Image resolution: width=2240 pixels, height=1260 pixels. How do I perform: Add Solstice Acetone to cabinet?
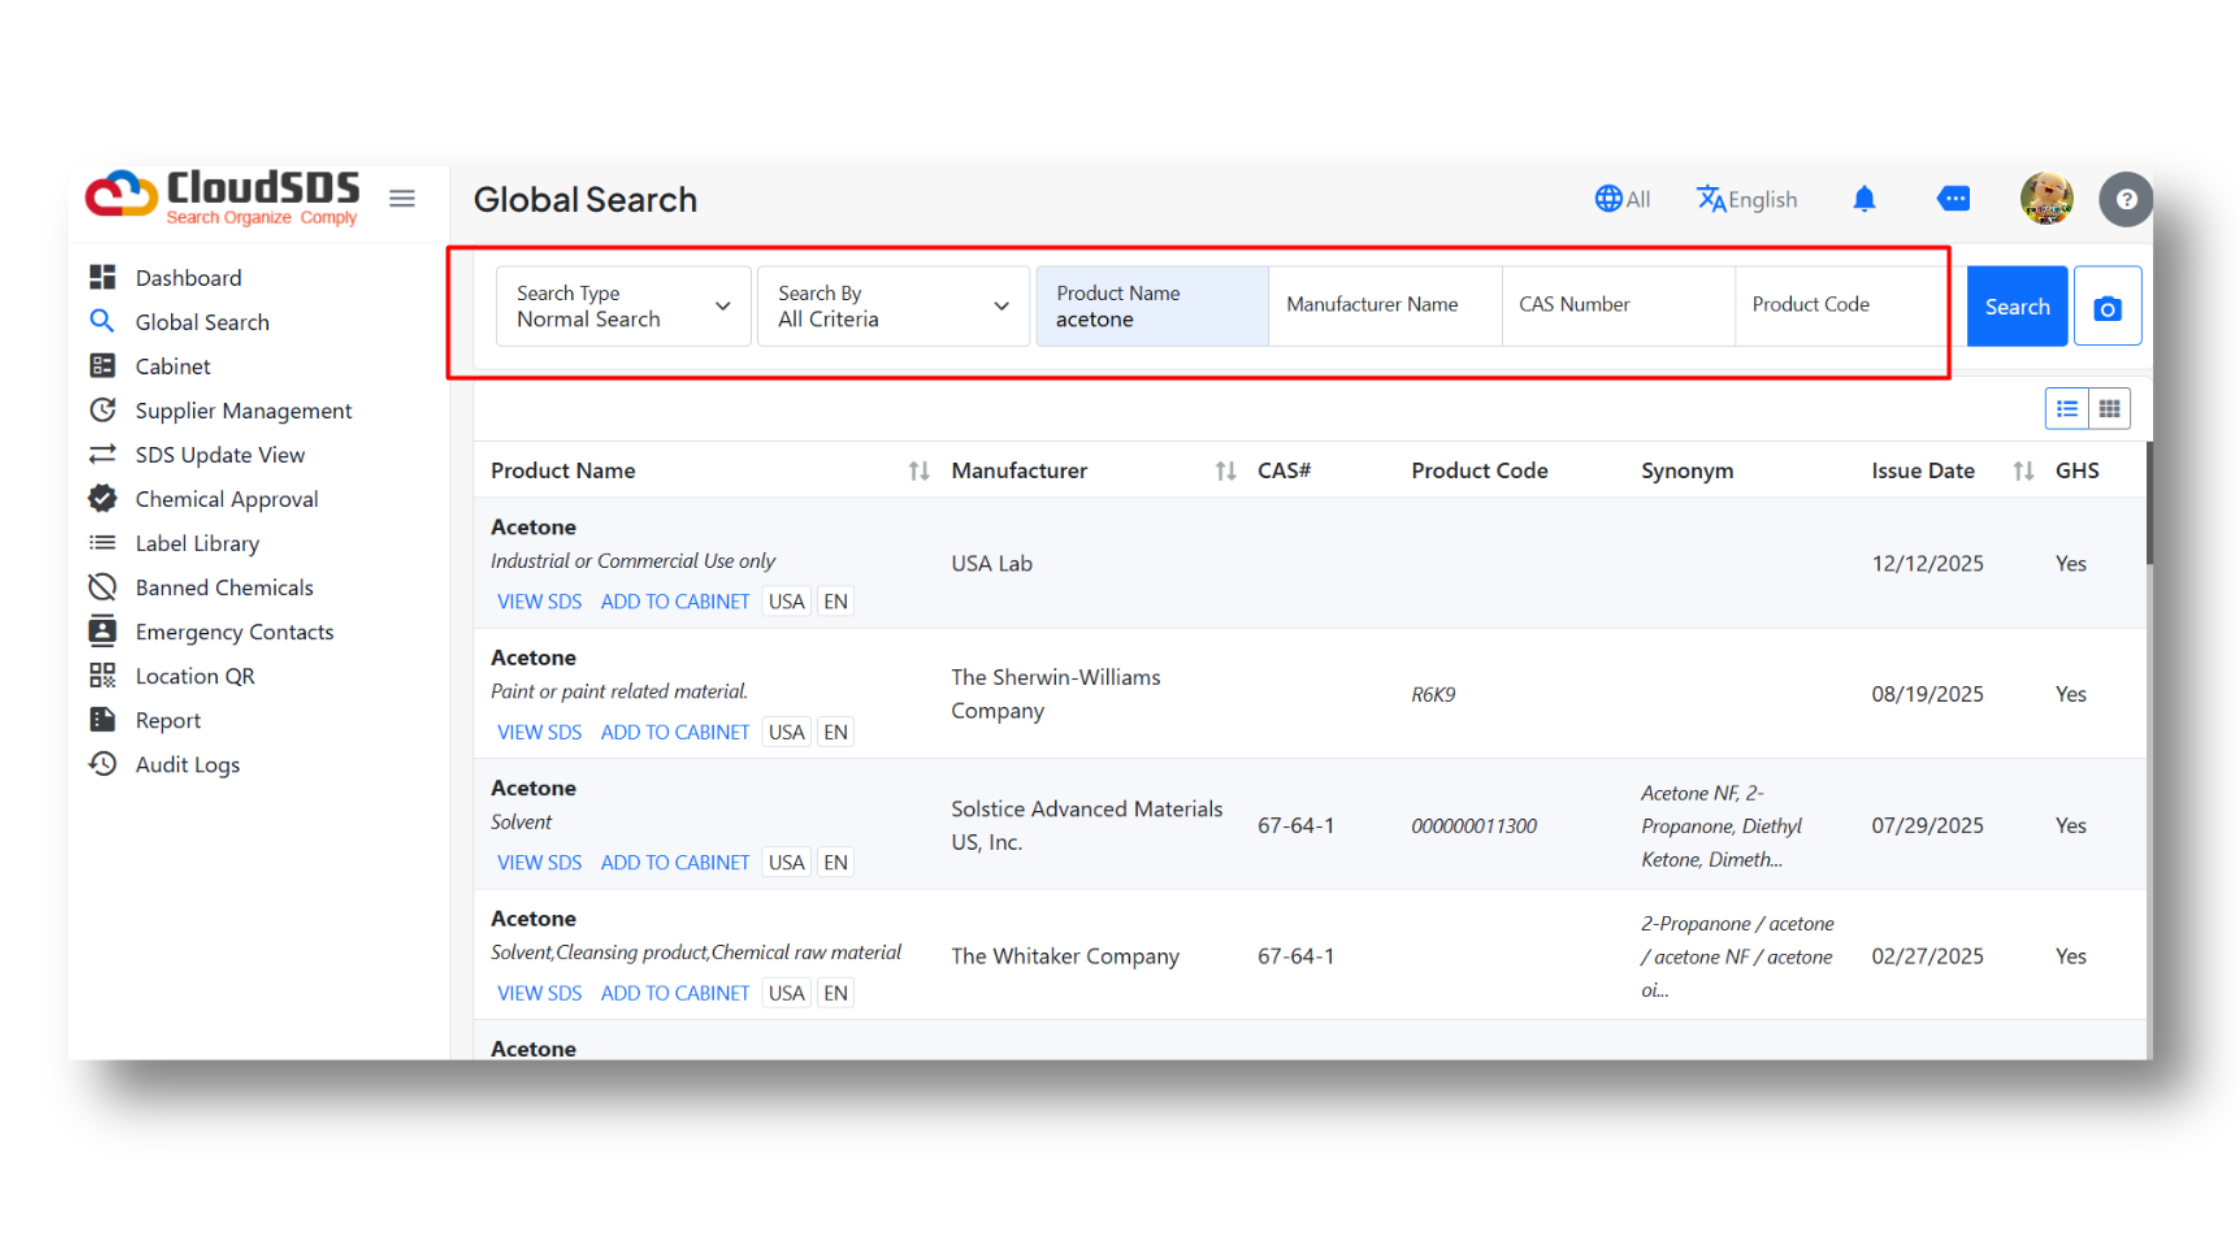click(674, 862)
